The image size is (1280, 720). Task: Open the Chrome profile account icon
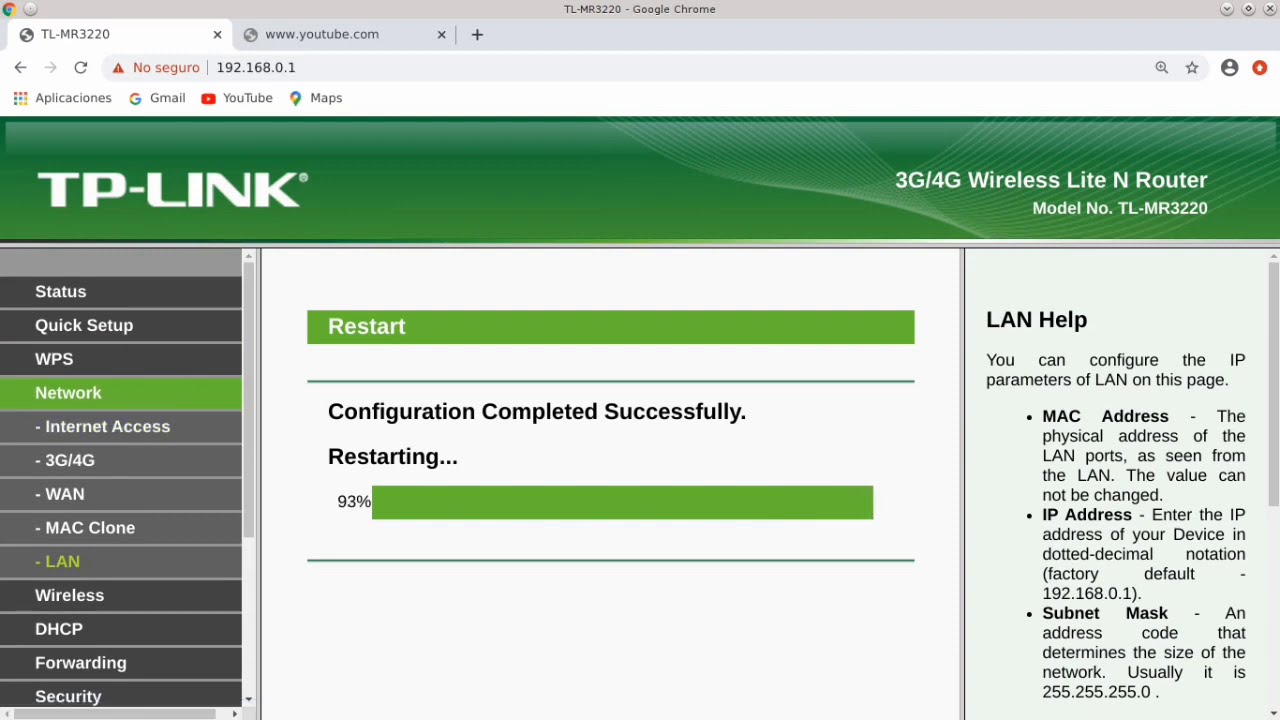(x=1230, y=67)
